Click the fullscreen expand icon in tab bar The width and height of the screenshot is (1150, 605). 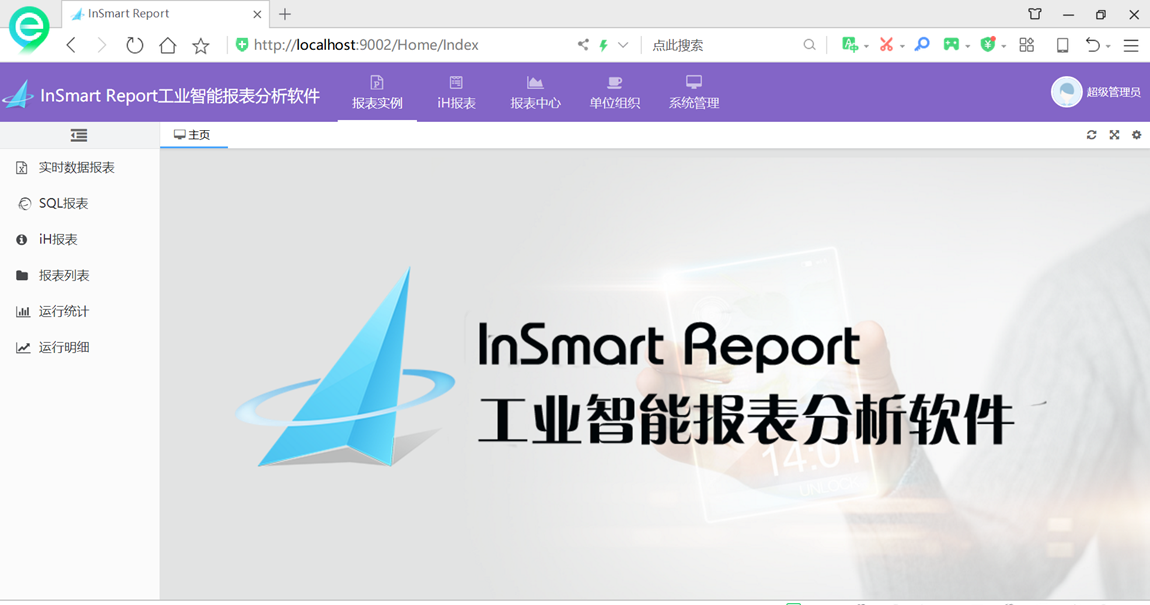[1114, 135]
